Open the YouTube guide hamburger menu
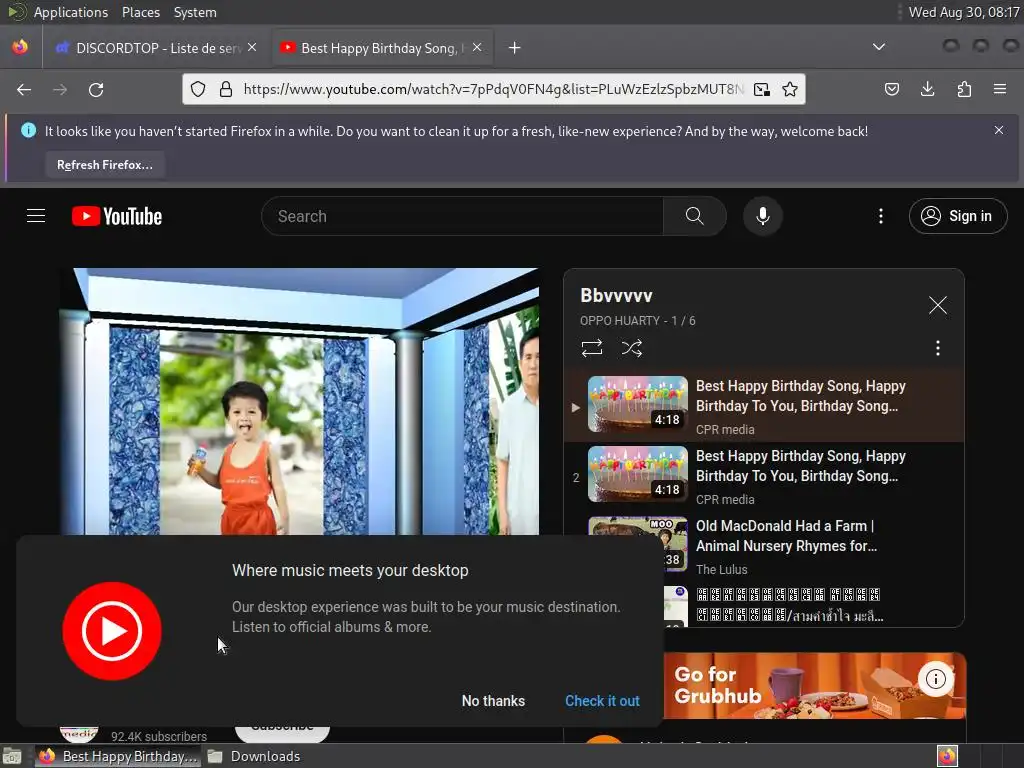The width and height of the screenshot is (1024, 768). (36, 216)
